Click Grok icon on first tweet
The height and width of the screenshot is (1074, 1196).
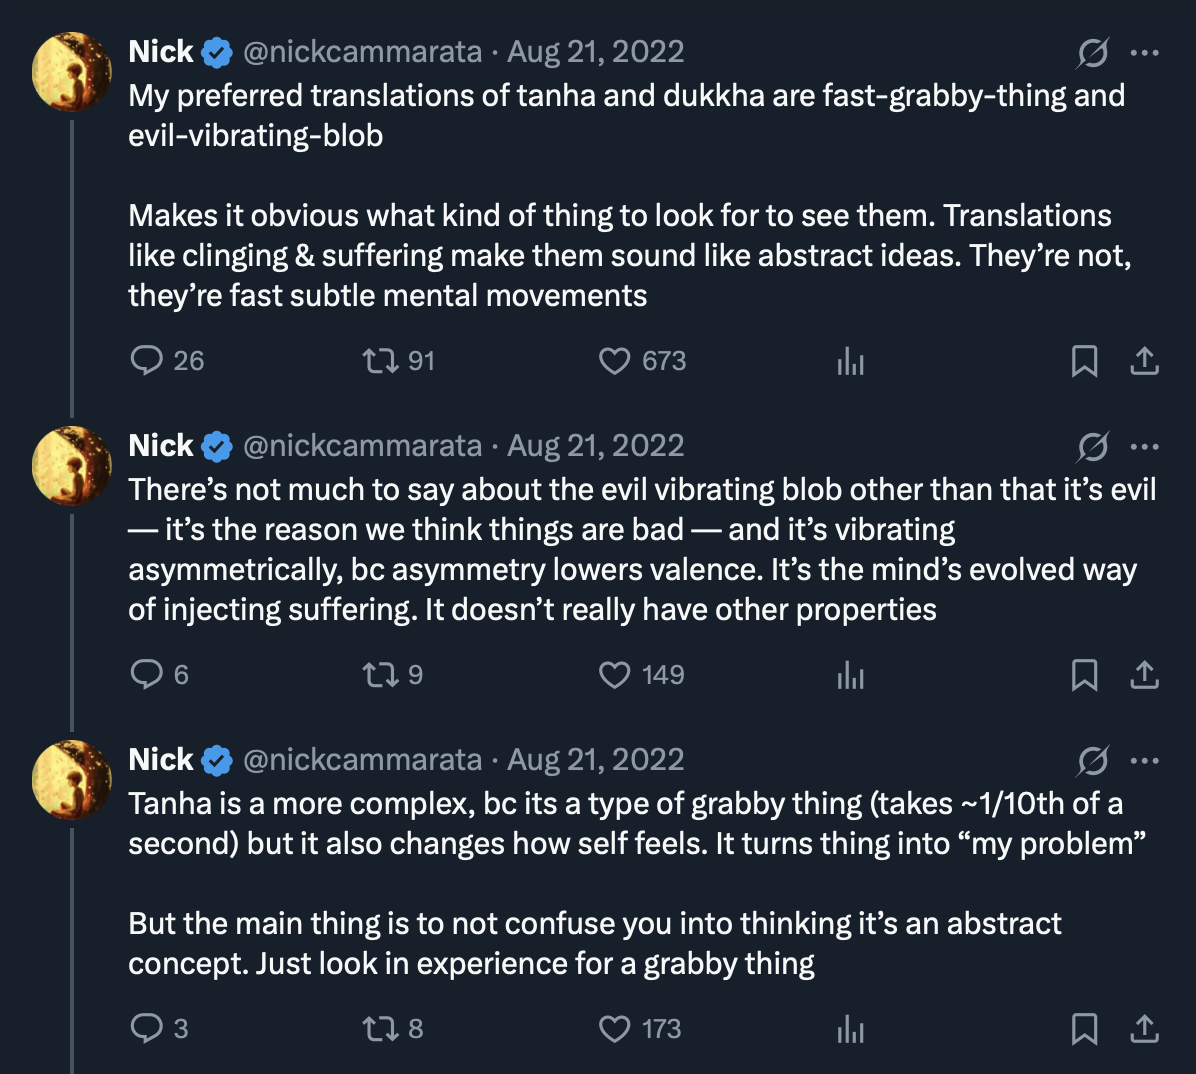pyautogui.click(x=1093, y=52)
